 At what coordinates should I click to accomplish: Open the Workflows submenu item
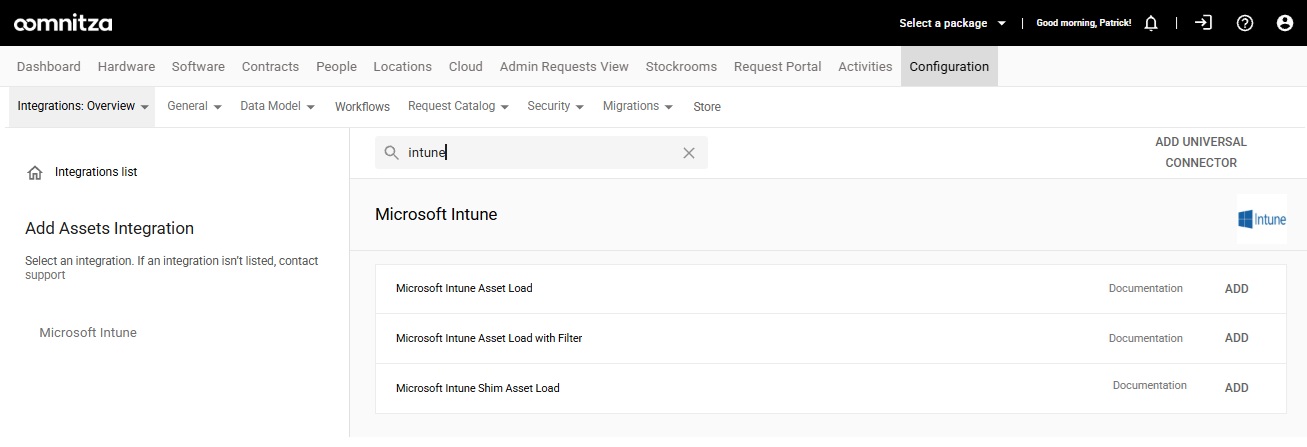[362, 106]
